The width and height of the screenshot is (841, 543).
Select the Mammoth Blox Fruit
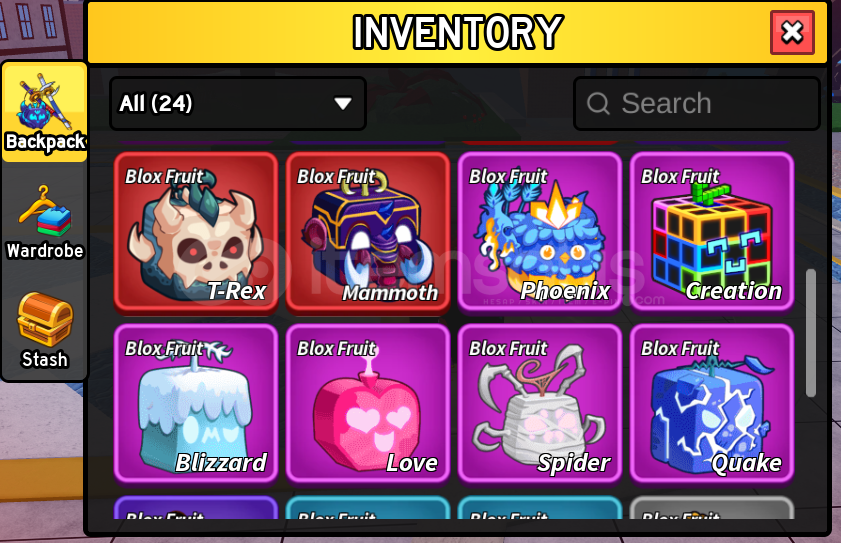pyautogui.click(x=368, y=232)
